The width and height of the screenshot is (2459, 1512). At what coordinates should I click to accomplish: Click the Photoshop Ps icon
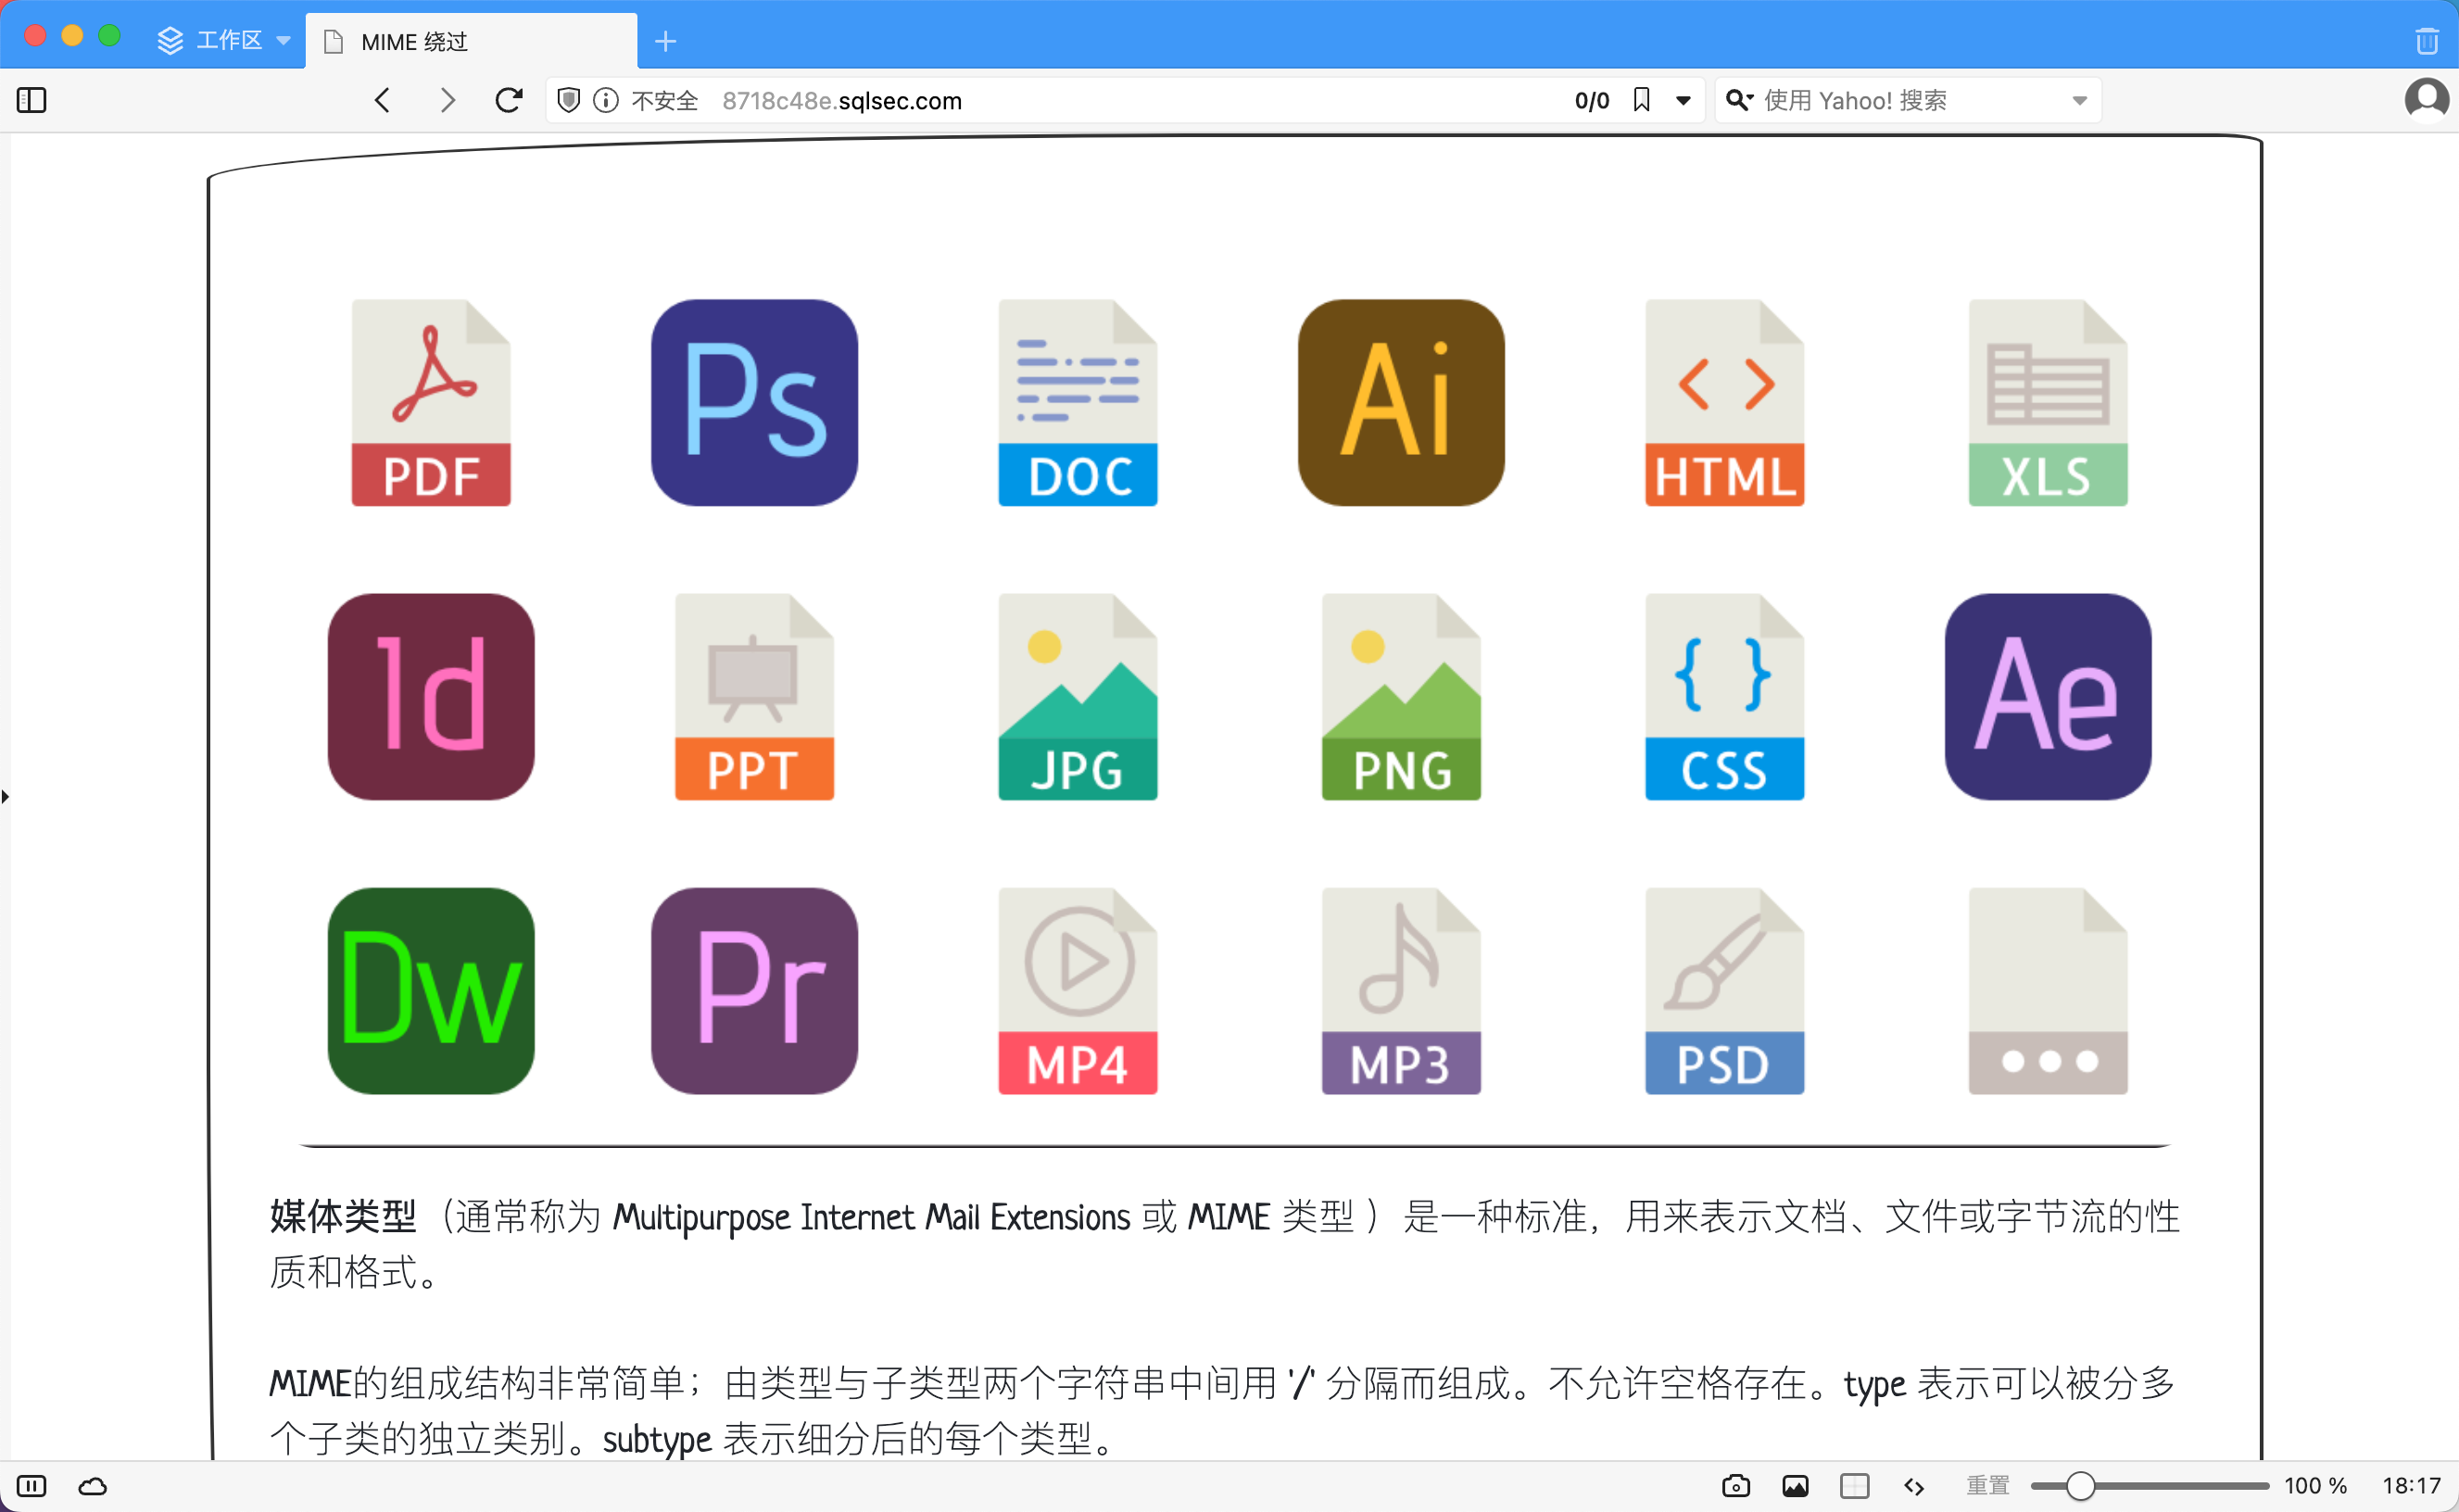pos(754,402)
